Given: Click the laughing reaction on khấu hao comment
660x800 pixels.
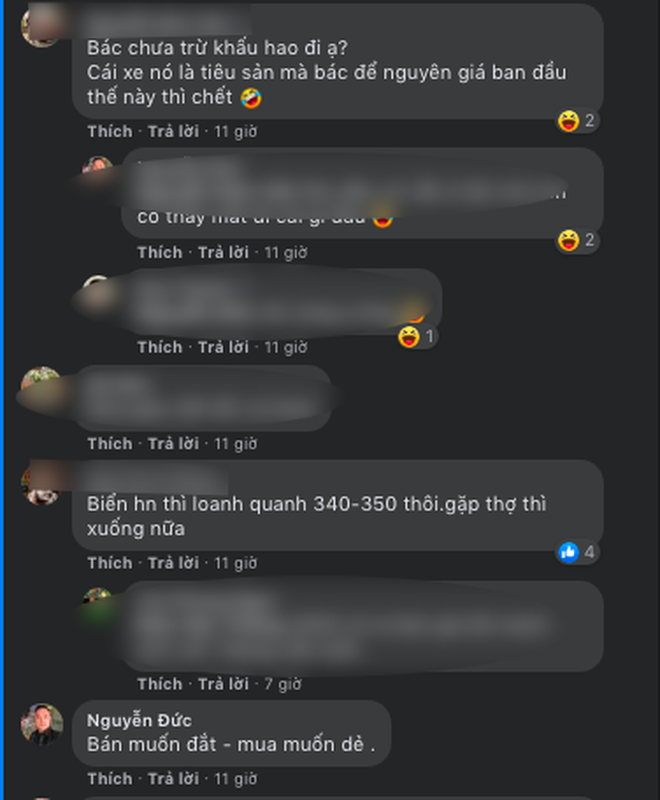Looking at the screenshot, I should tap(577, 121).
